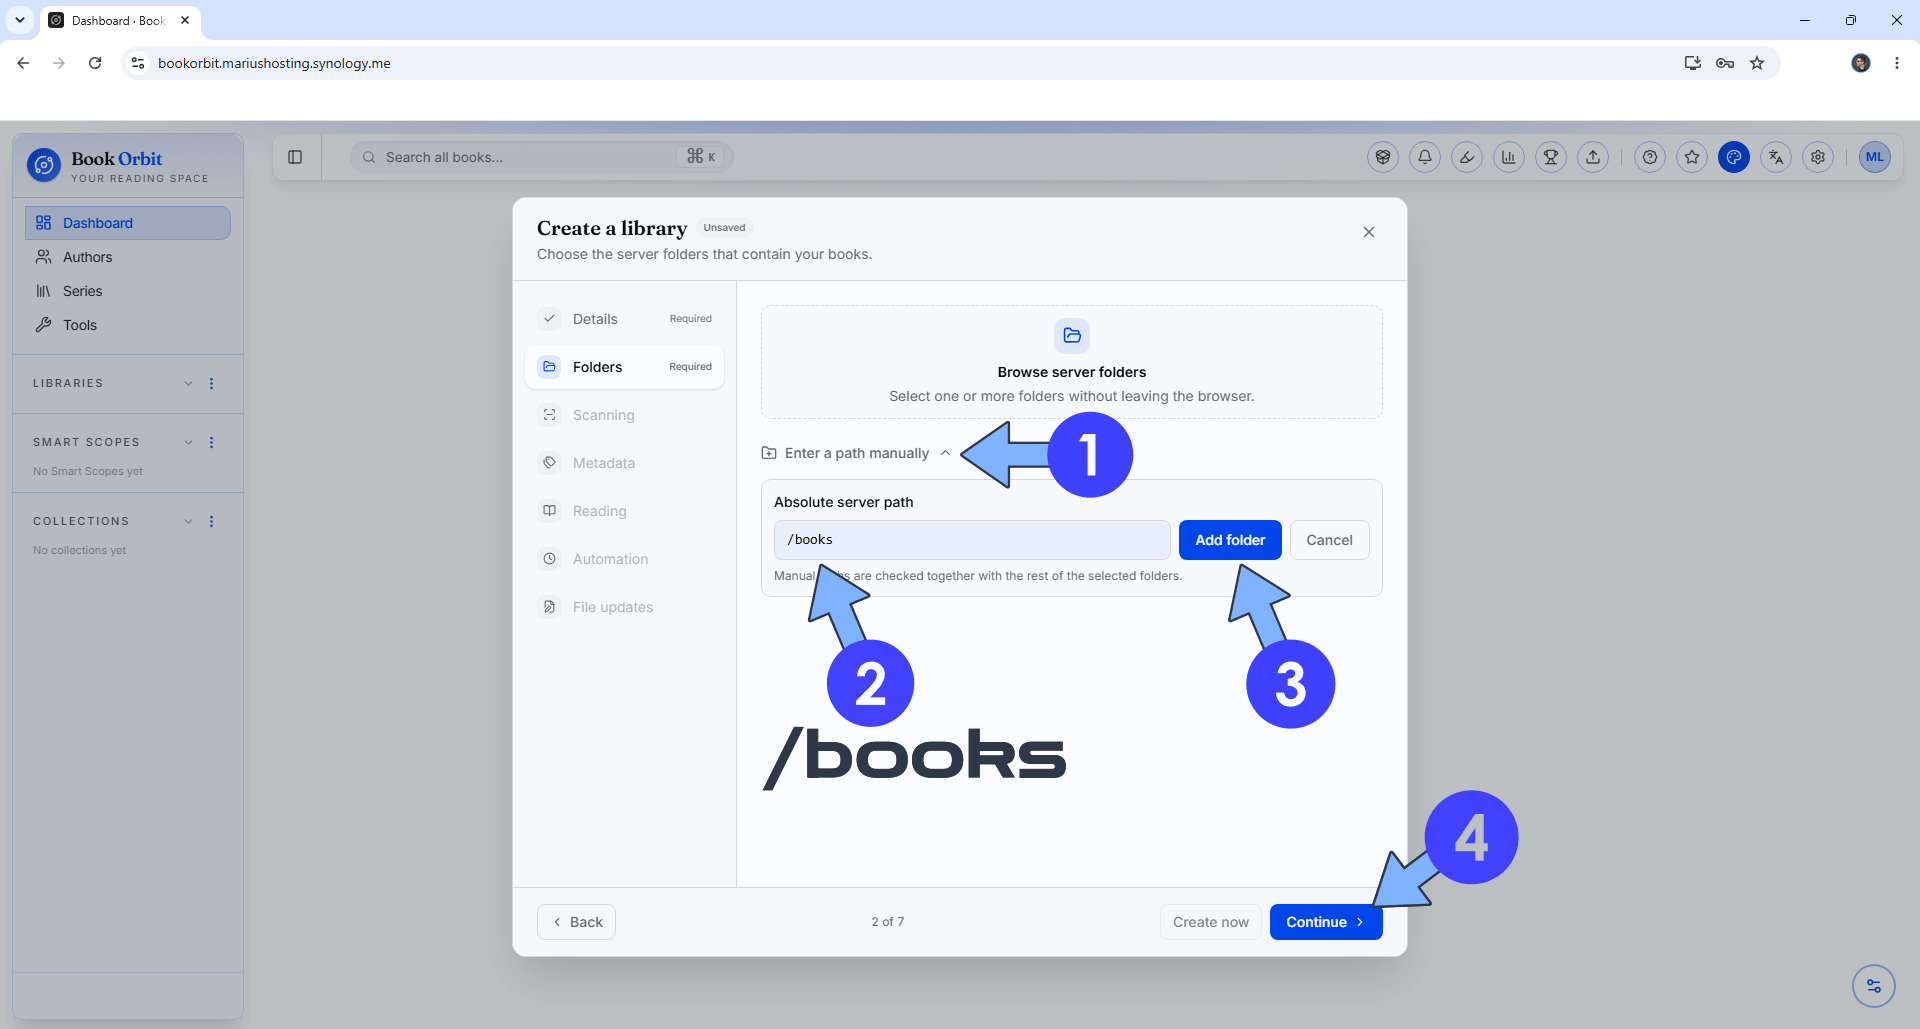Click the Create now button
The image size is (1920, 1029).
pyautogui.click(x=1210, y=922)
